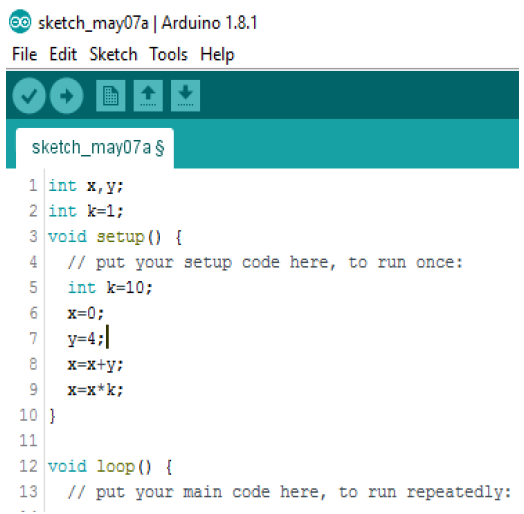The width and height of the screenshot is (524, 514).
Task: Click the window title 'sketch_may07a | Arduino 1.8.1'
Action: 148,23
